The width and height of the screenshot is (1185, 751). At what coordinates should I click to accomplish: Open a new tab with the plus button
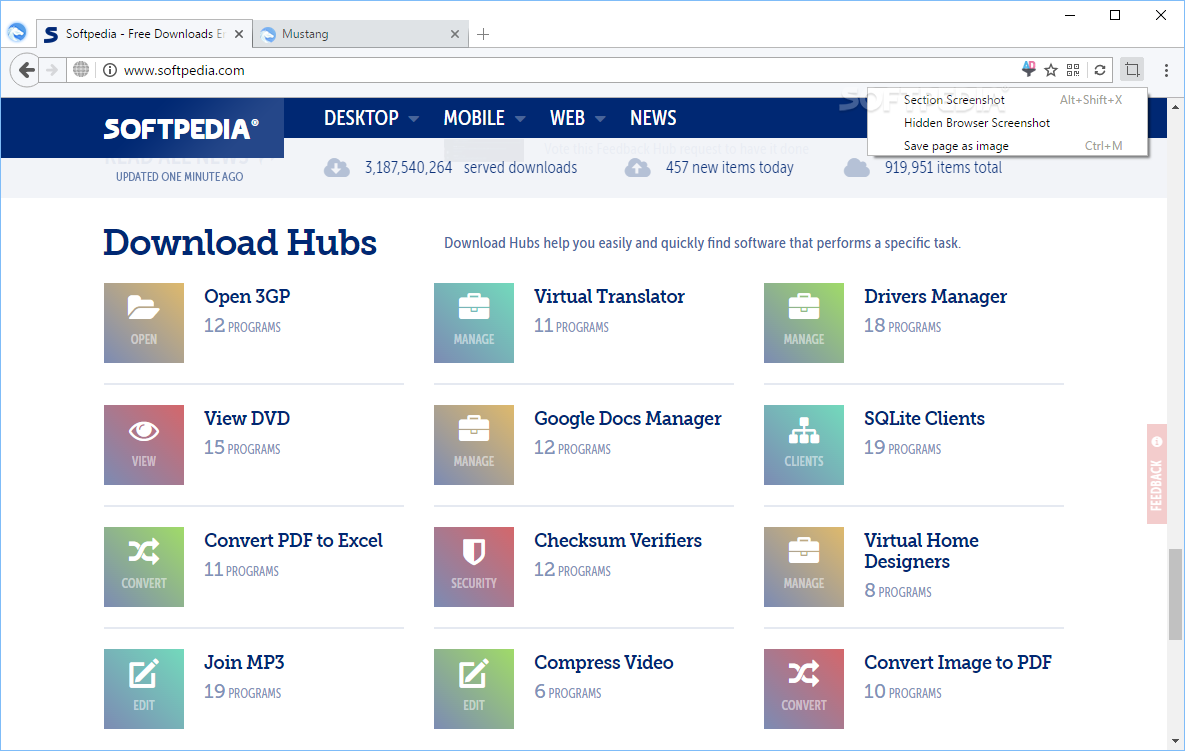pyautogui.click(x=483, y=34)
